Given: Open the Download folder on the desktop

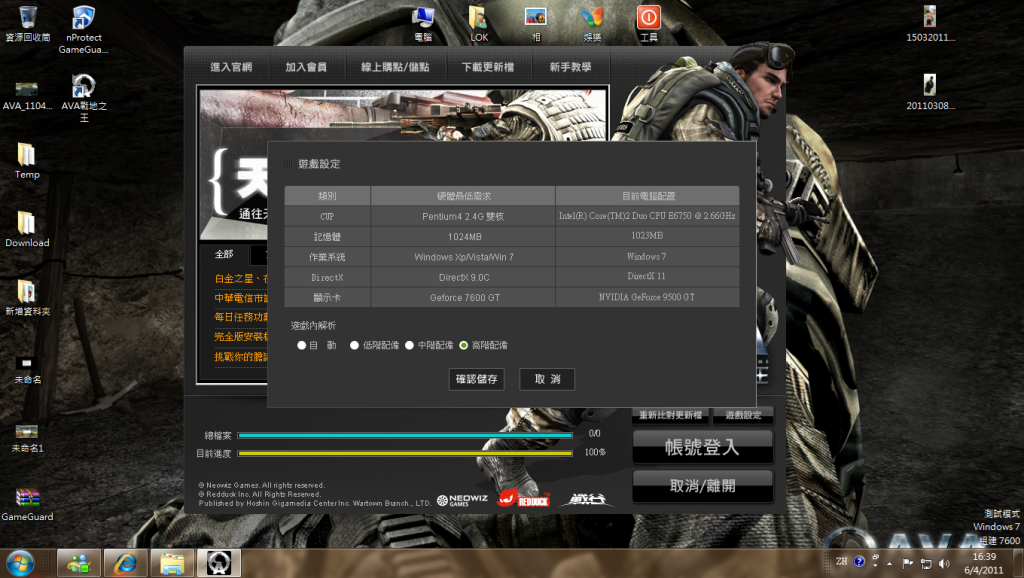Looking at the screenshot, I should pyautogui.click(x=27, y=223).
